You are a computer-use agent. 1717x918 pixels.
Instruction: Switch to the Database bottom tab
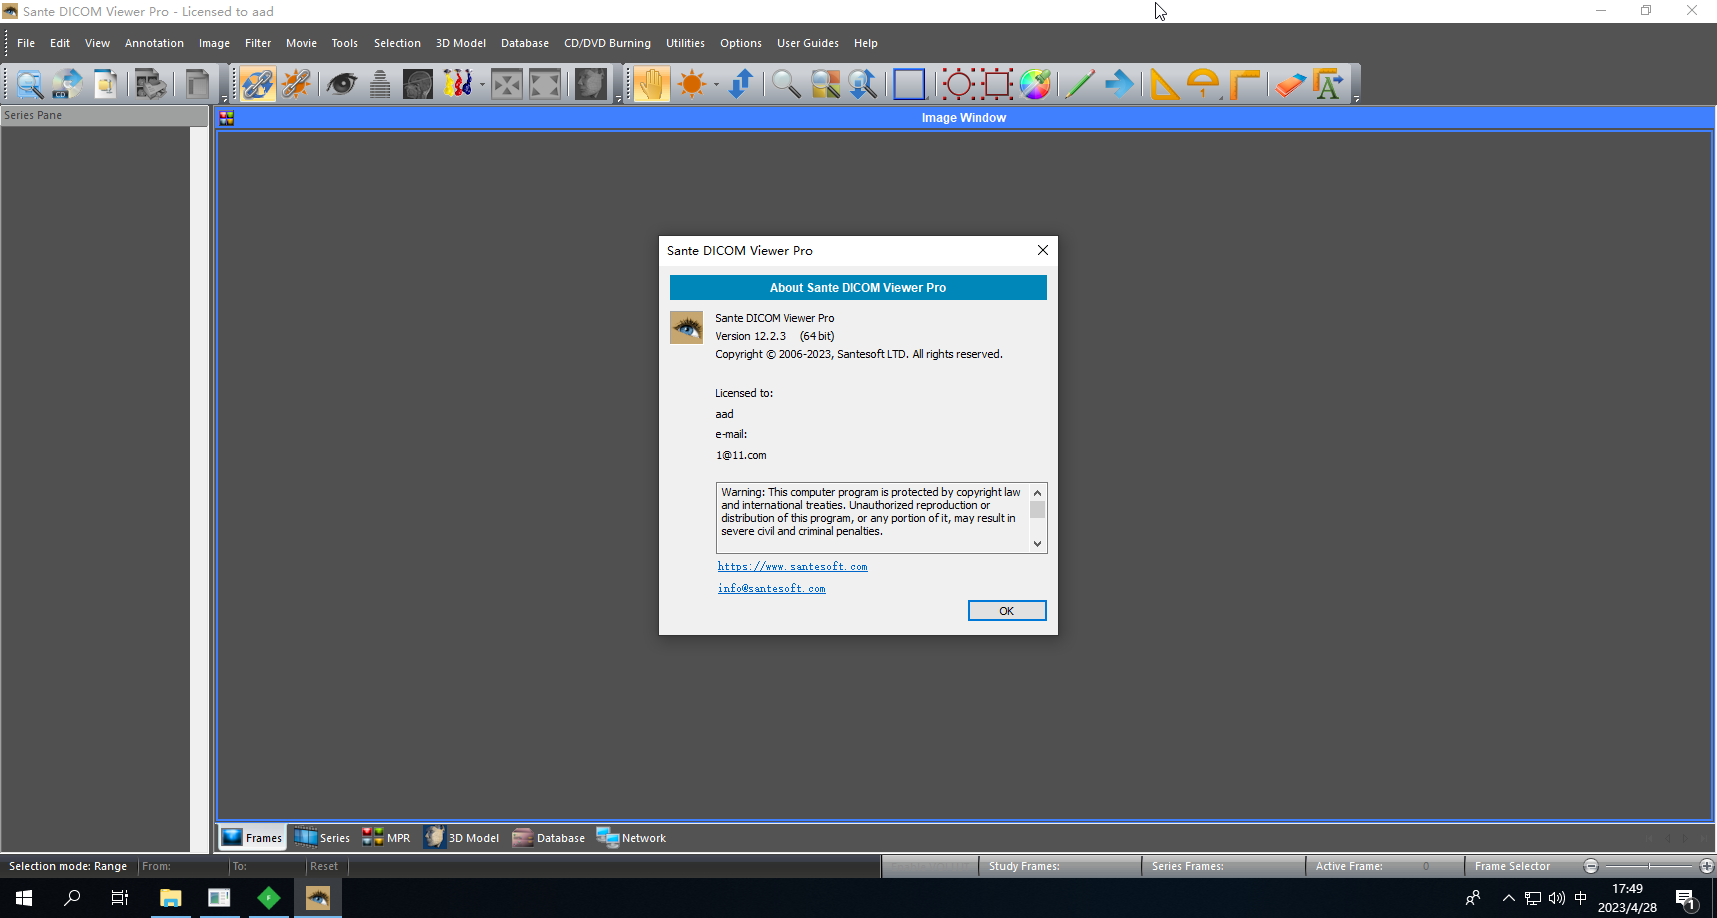tap(549, 838)
